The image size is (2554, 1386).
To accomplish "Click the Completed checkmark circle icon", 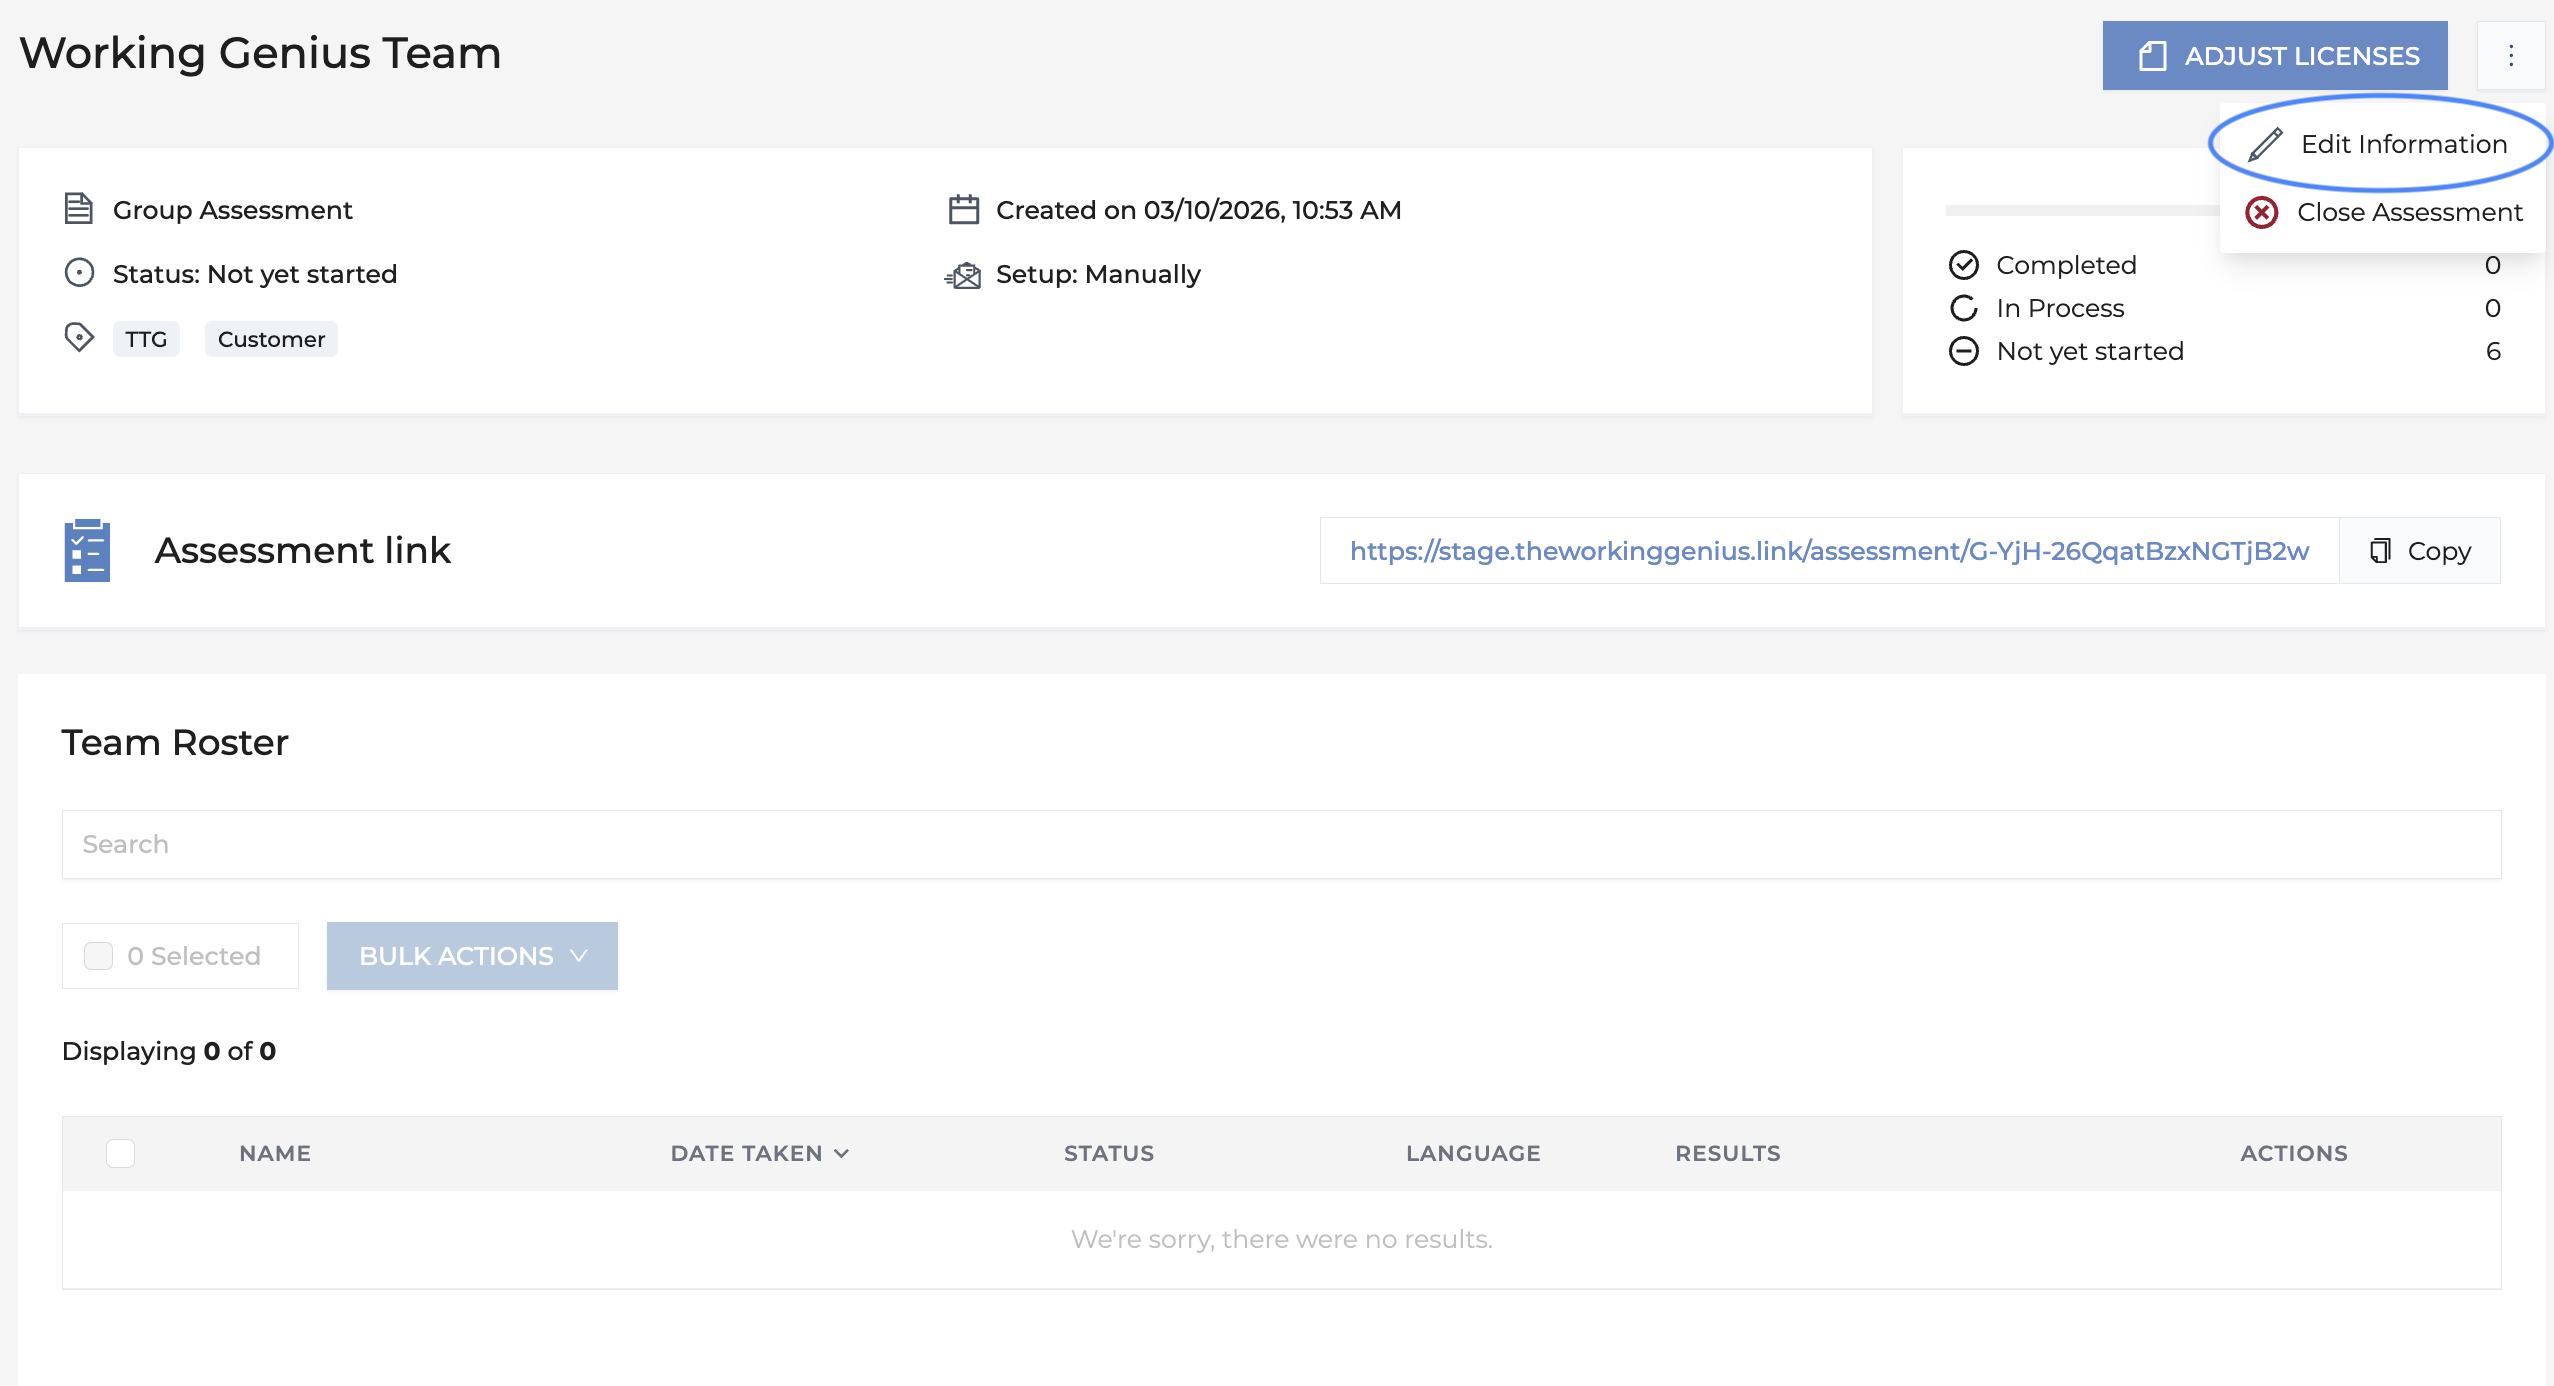I will click(x=1963, y=265).
